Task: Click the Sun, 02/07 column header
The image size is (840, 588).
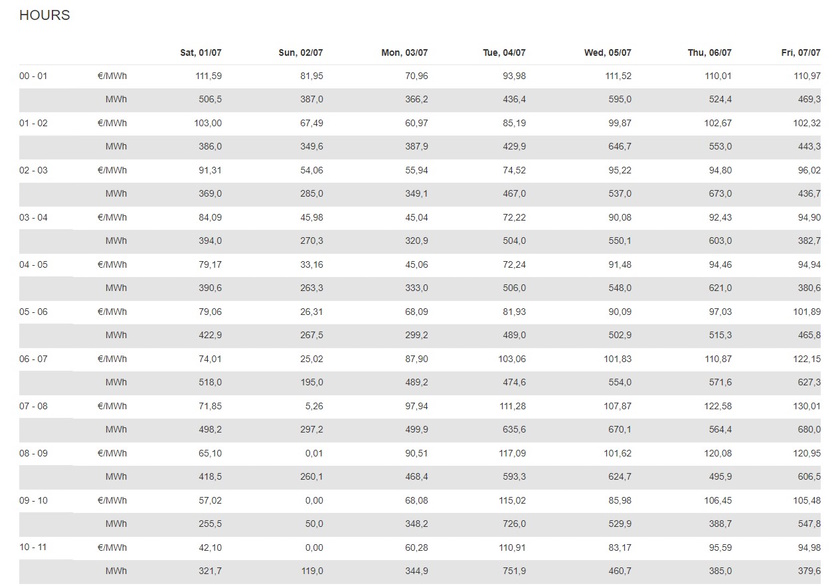Action: pos(301,53)
